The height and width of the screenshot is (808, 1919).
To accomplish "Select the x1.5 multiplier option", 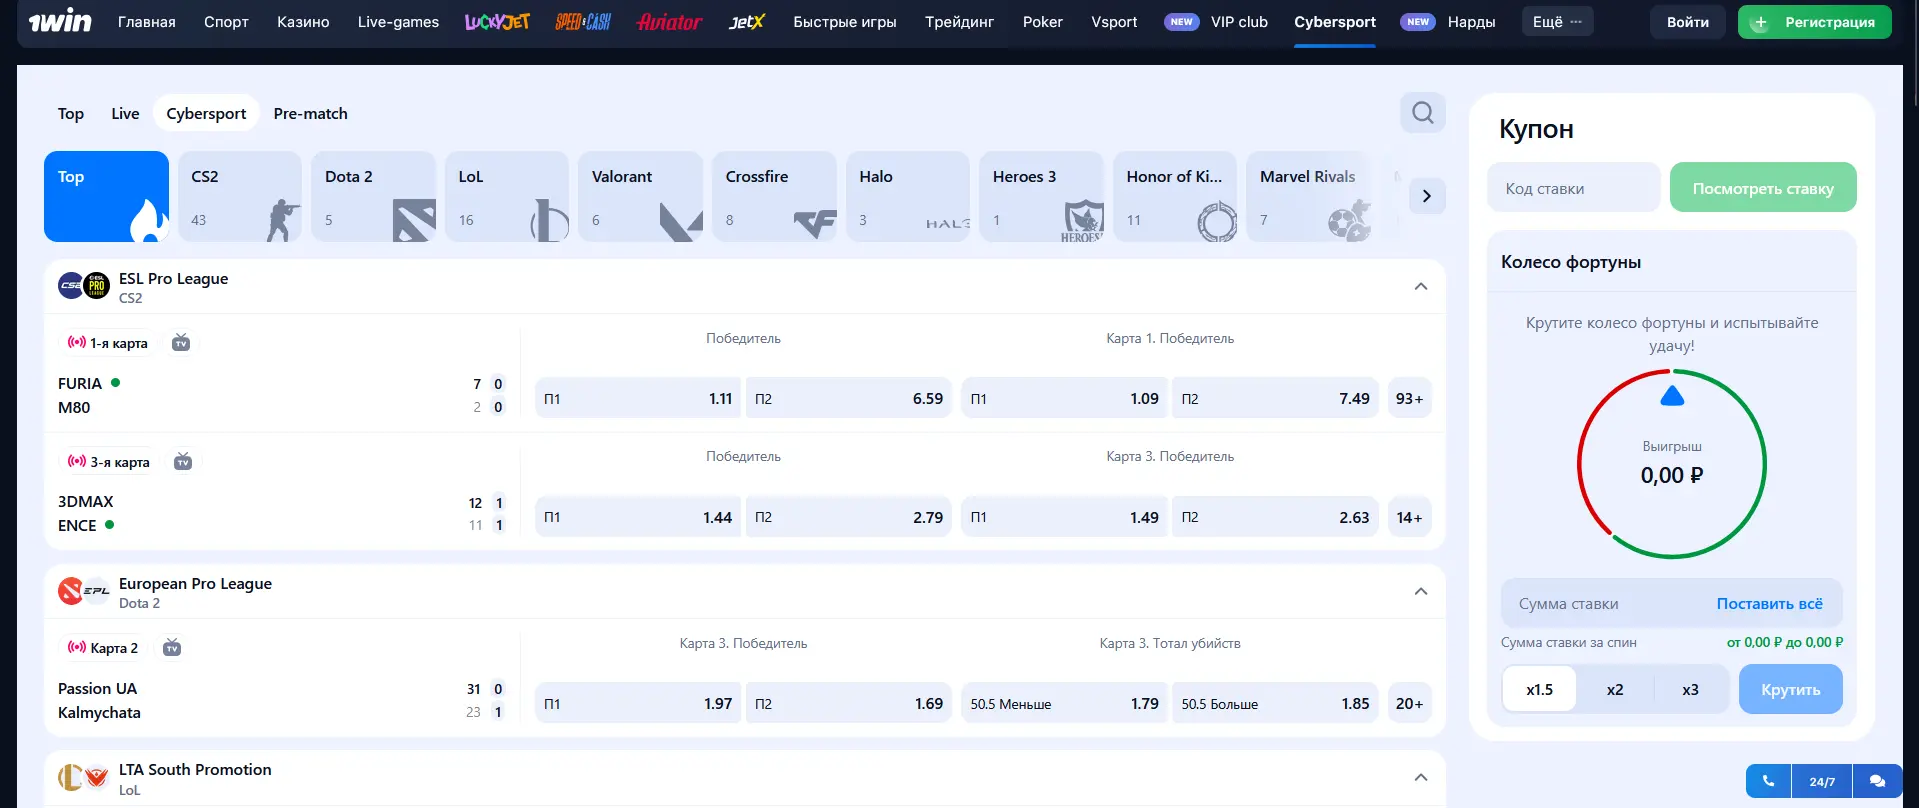I will coord(1539,689).
